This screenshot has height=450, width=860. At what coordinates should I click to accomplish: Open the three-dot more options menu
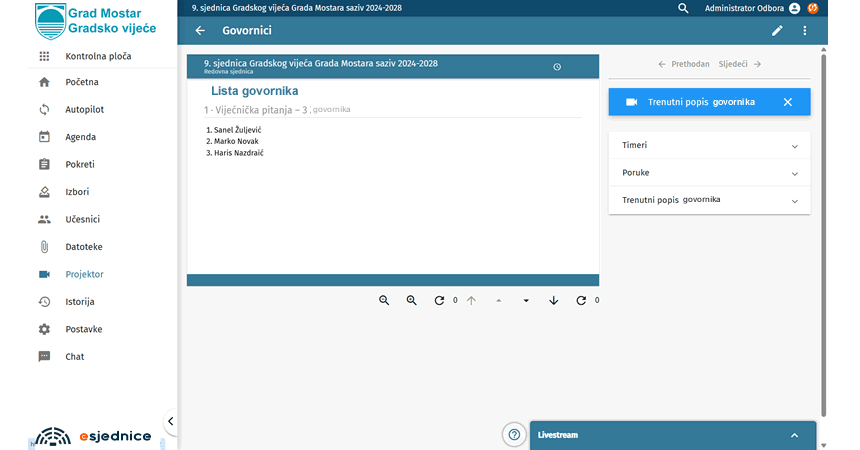coord(805,31)
